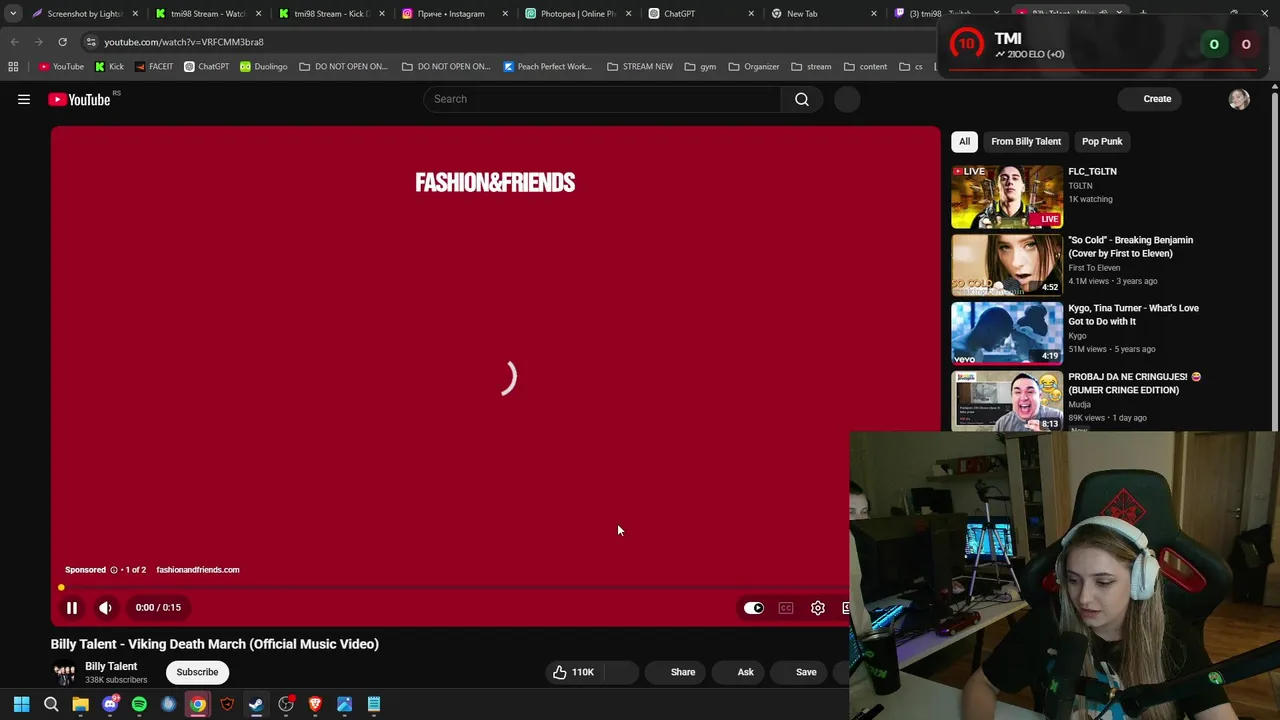Viewport: 1280px width, 720px height.
Task: Open the Windows Start menu
Action: click(x=22, y=704)
